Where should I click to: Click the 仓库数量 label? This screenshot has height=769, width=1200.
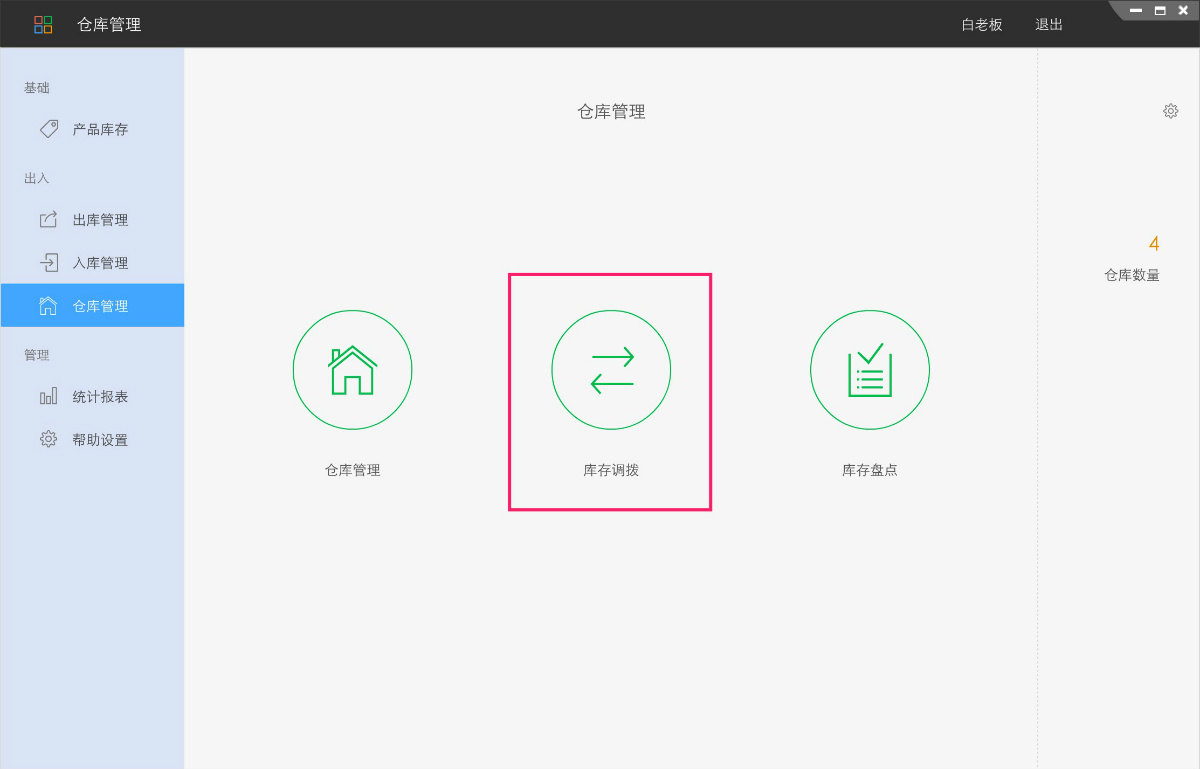click(1132, 275)
